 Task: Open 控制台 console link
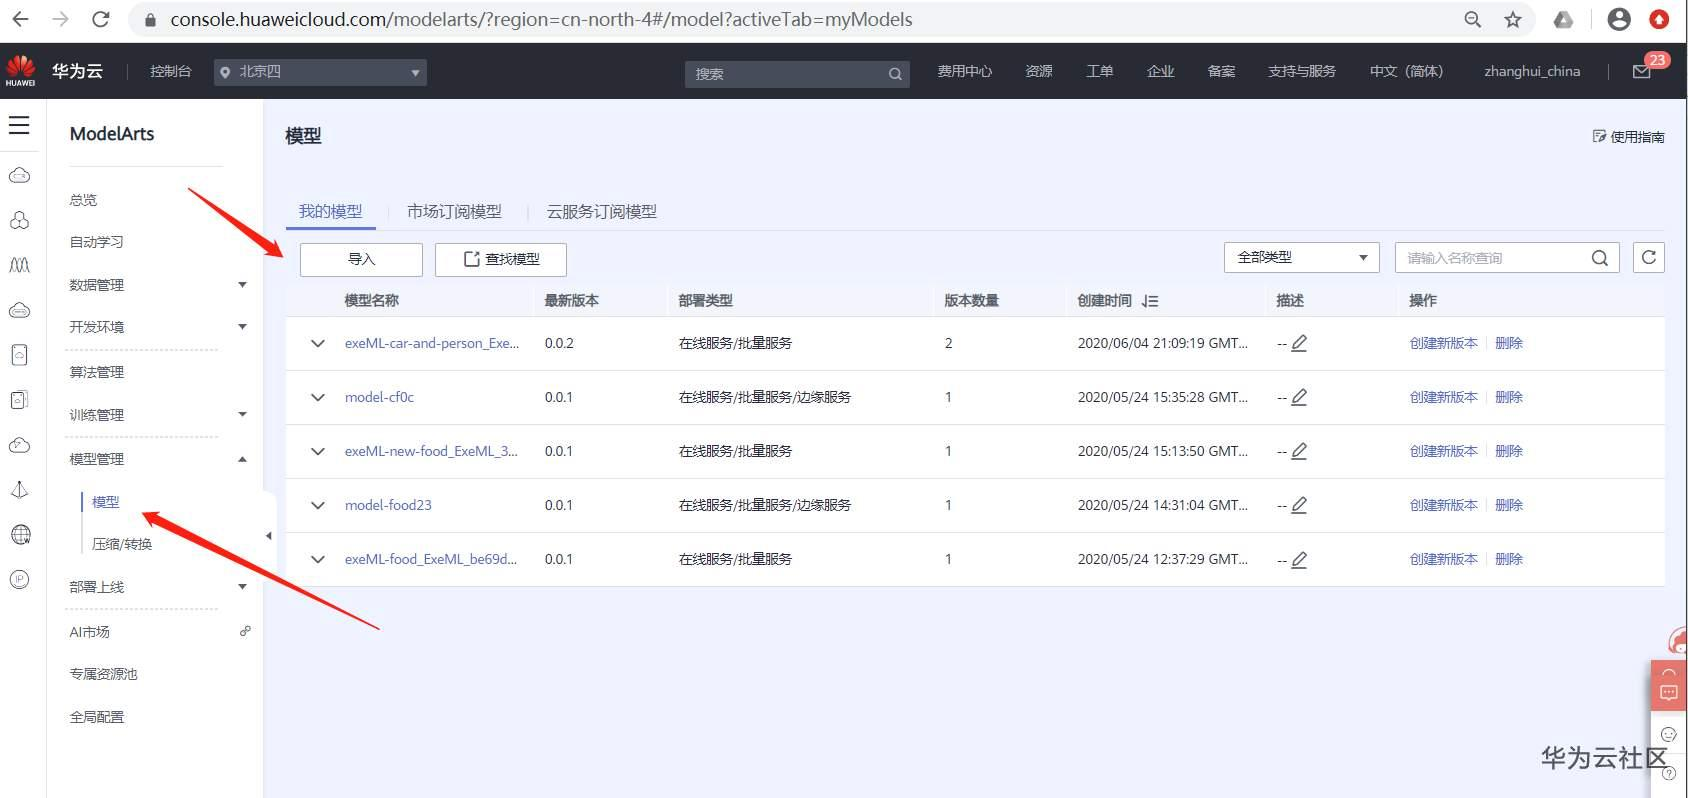(170, 71)
